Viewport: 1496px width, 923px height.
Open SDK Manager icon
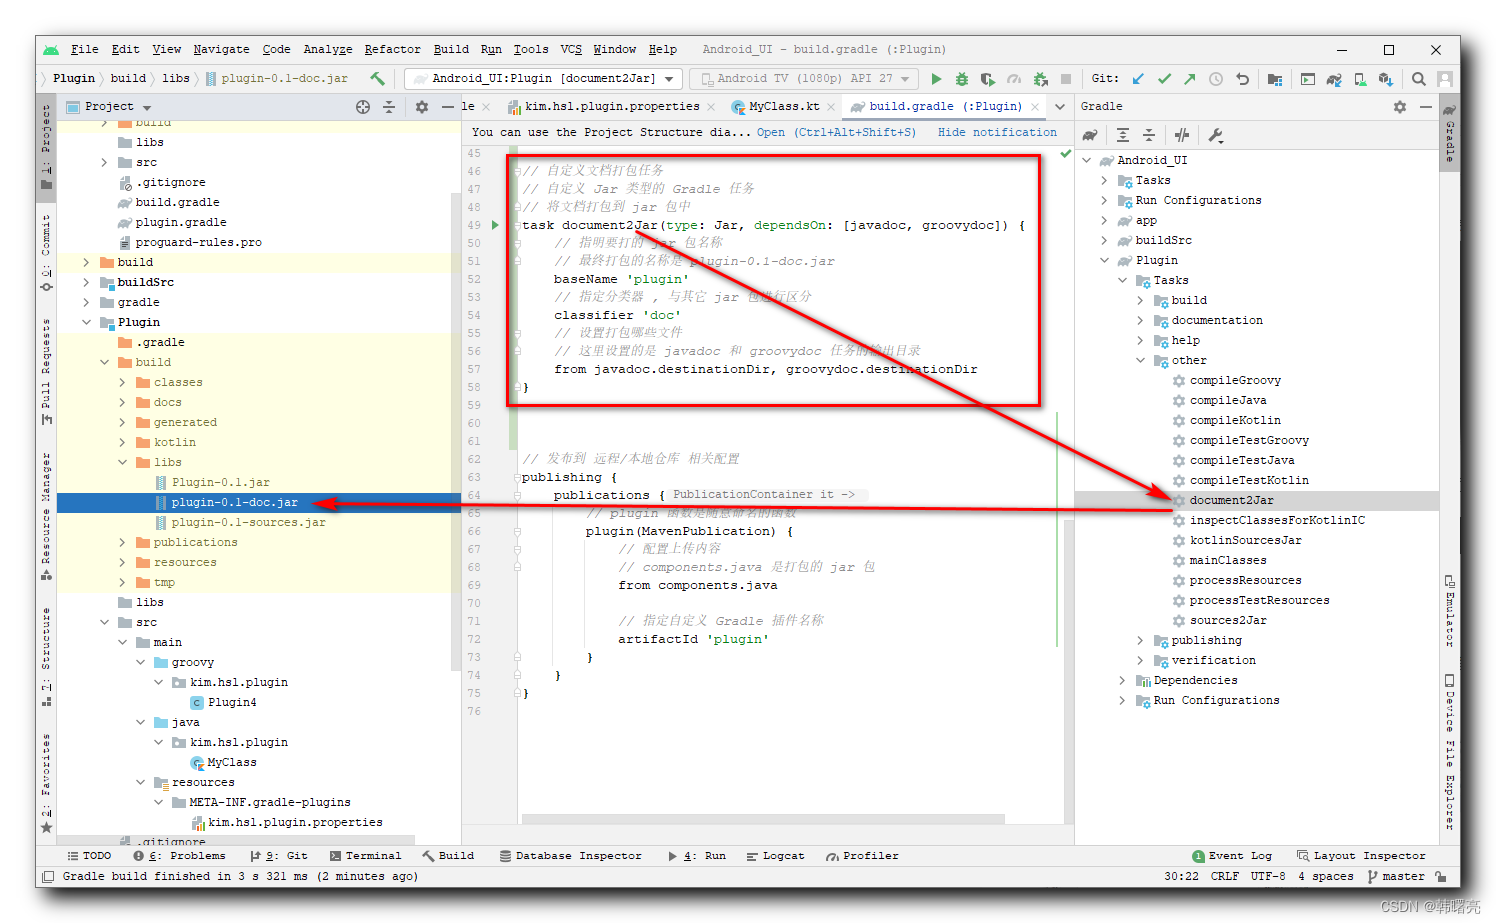(1386, 79)
